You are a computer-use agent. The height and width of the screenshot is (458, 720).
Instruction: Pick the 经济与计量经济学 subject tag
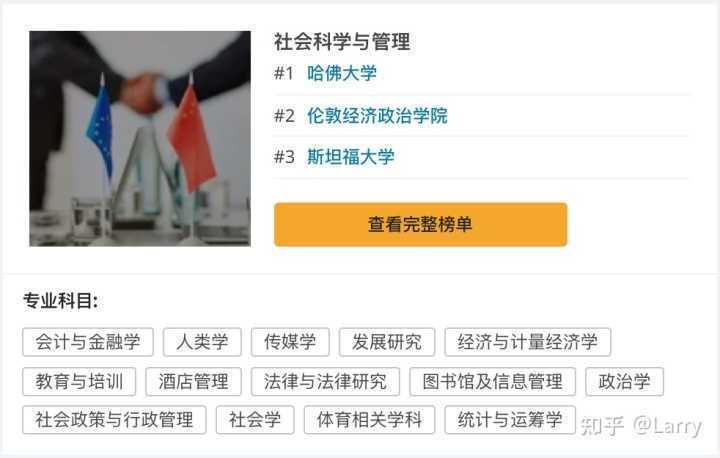tap(528, 342)
